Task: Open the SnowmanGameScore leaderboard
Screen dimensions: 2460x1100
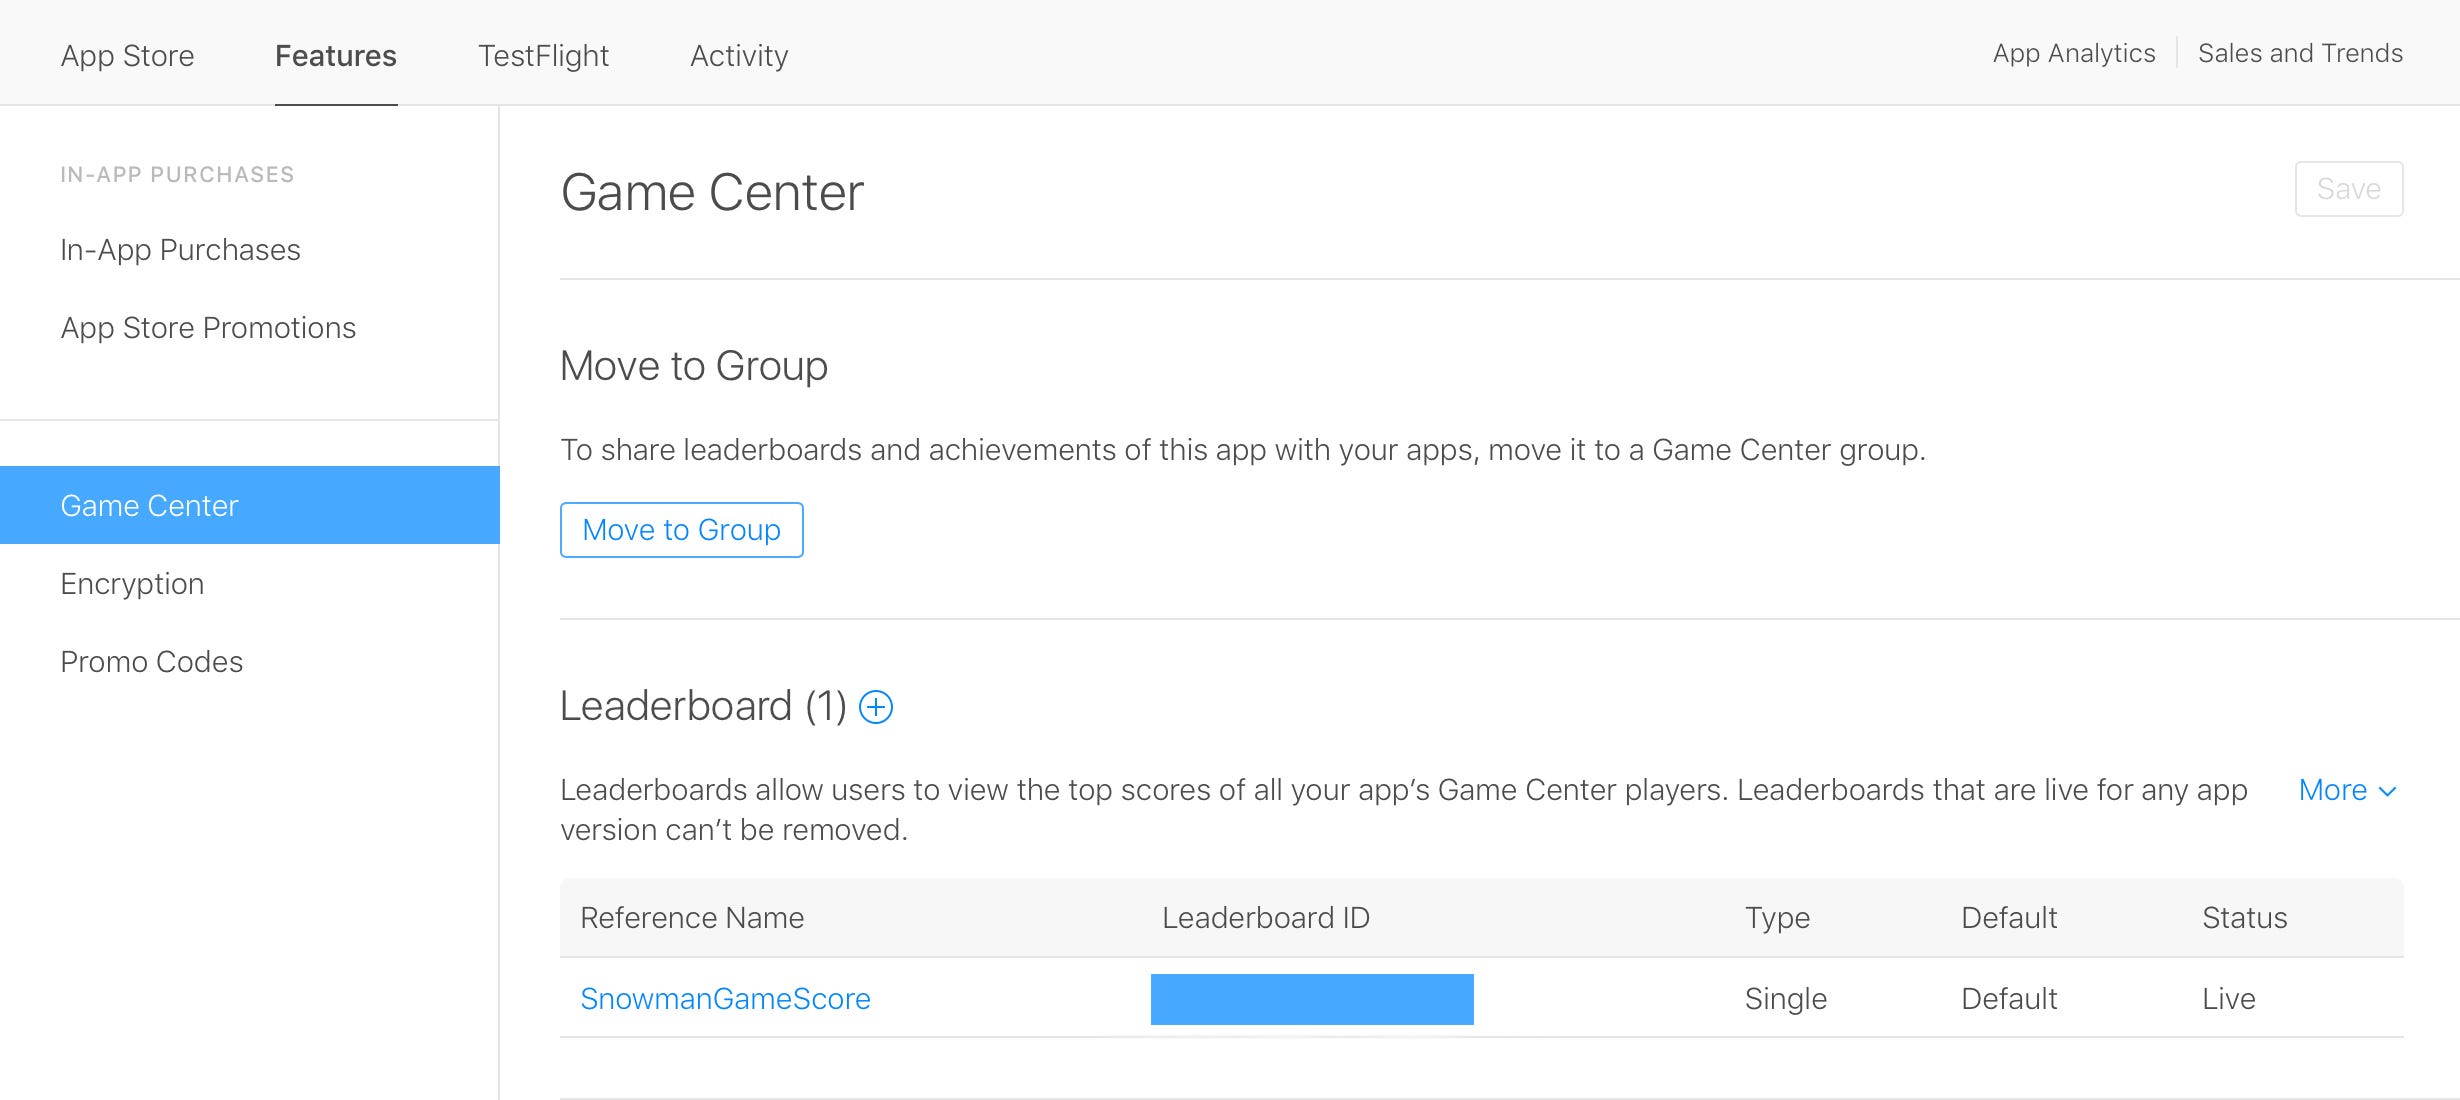Action: [x=725, y=999]
